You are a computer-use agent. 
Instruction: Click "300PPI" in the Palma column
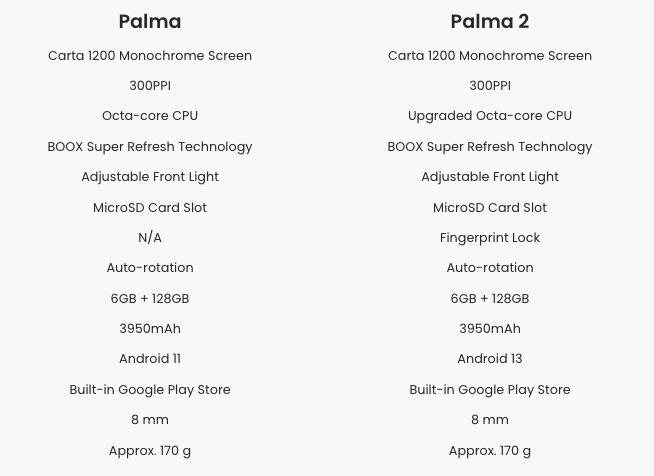150,86
